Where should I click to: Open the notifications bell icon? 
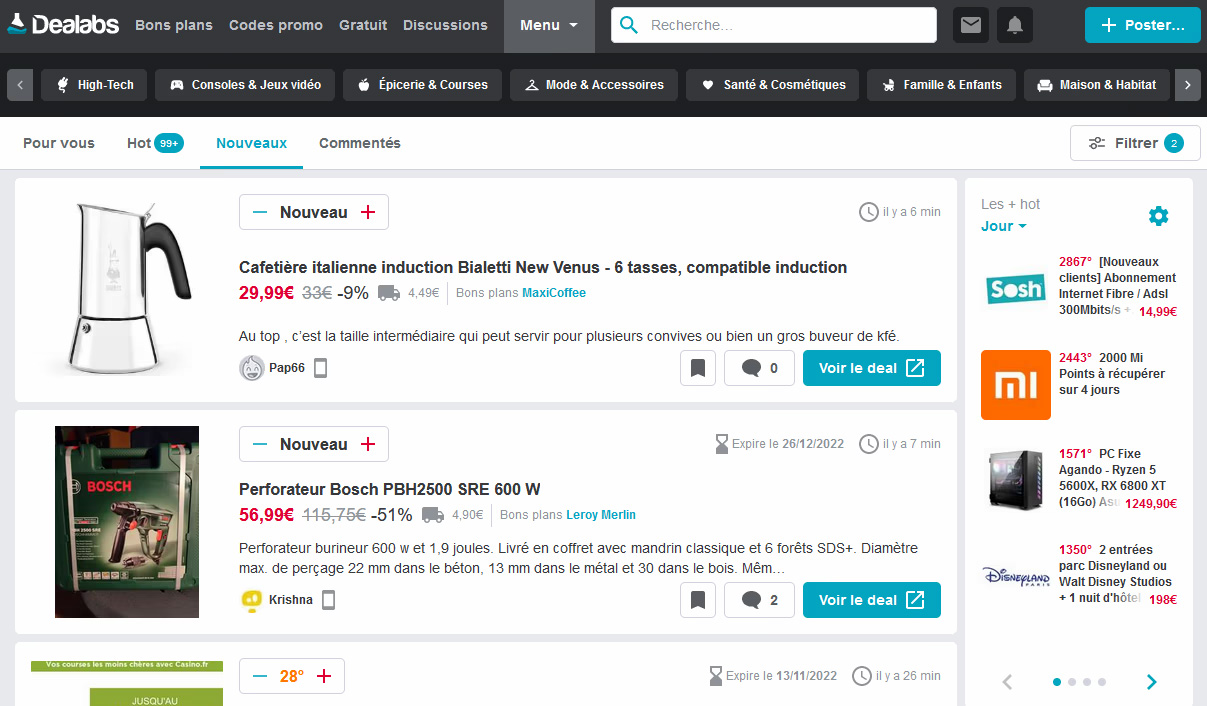pos(1015,25)
